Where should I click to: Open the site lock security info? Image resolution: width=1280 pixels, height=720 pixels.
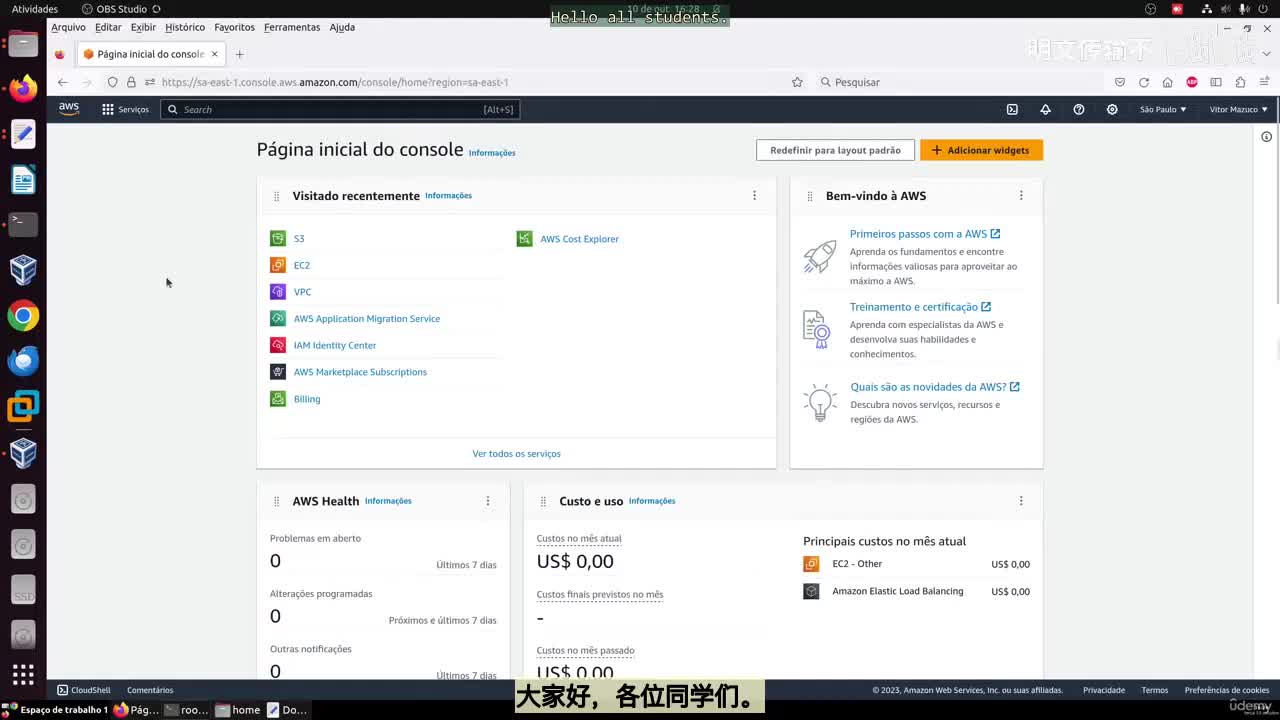tap(131, 82)
